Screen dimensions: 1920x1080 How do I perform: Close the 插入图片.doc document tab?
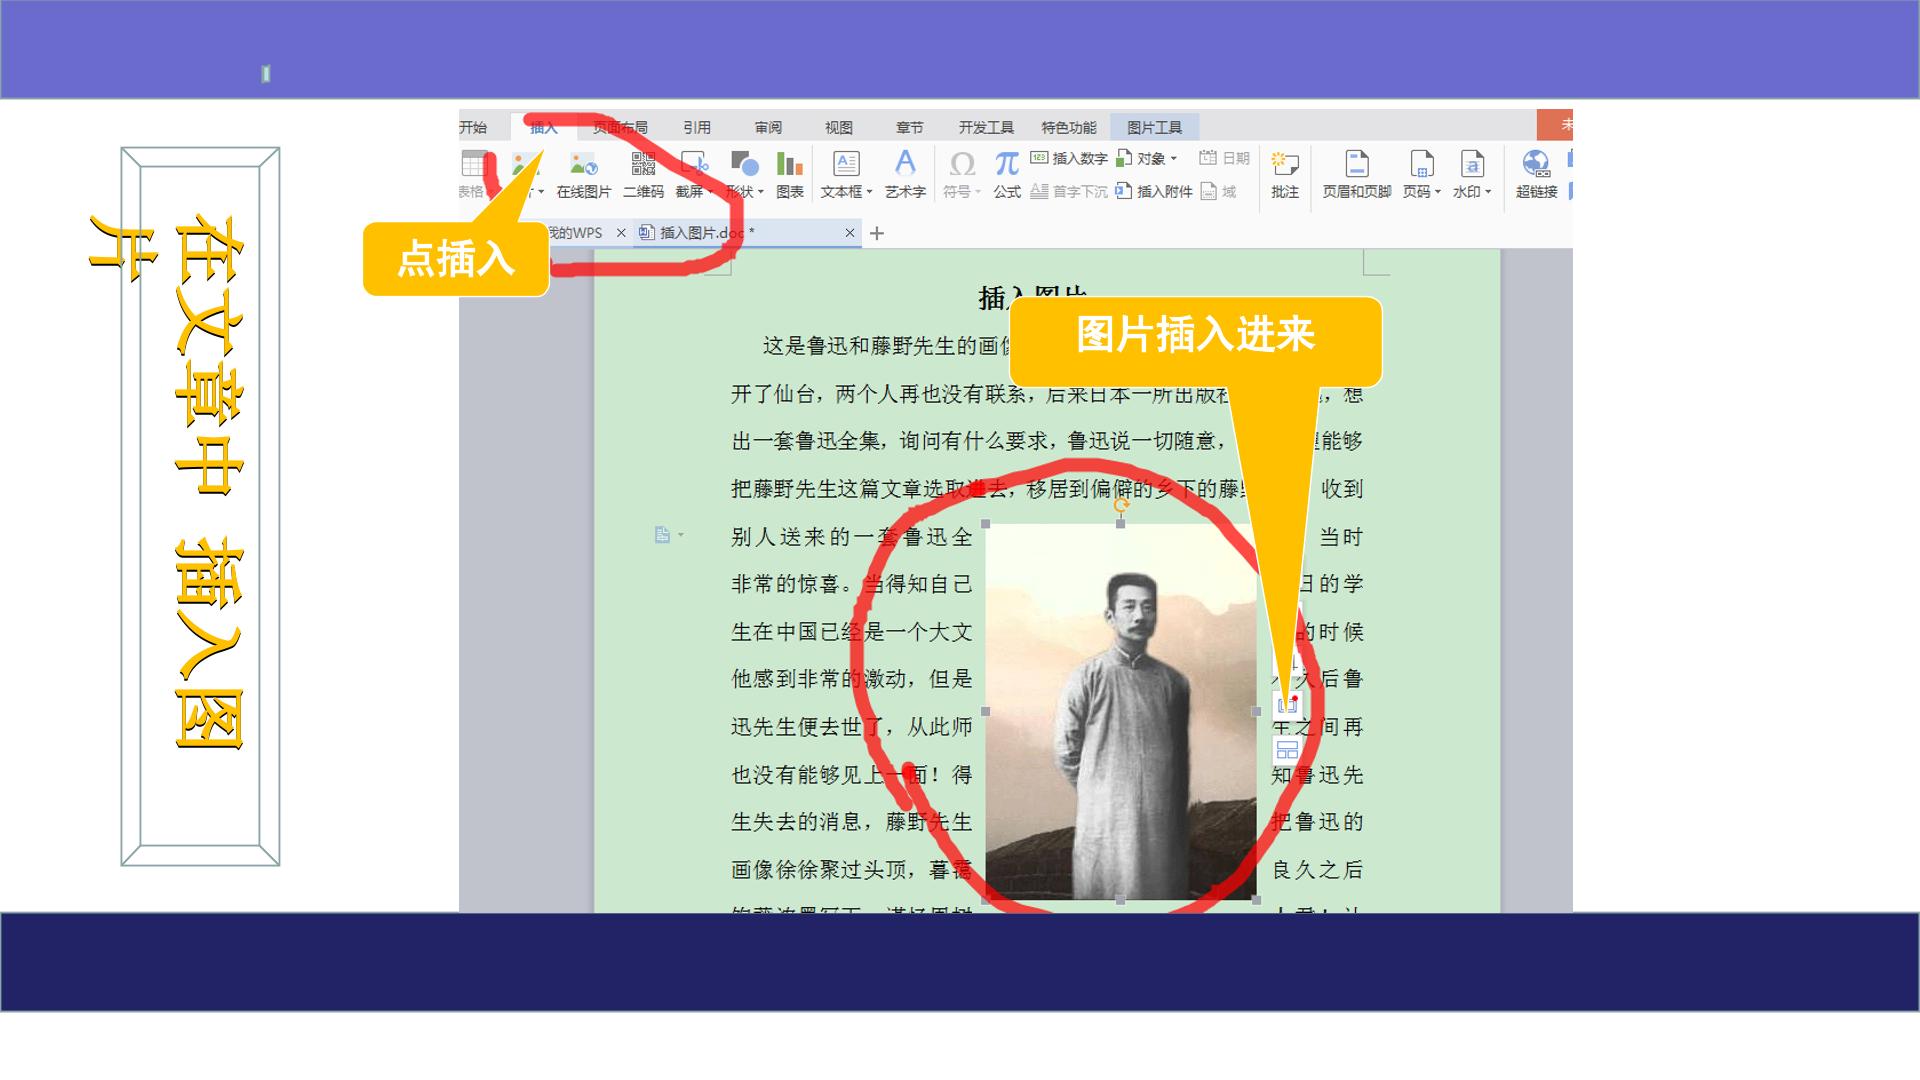850,233
